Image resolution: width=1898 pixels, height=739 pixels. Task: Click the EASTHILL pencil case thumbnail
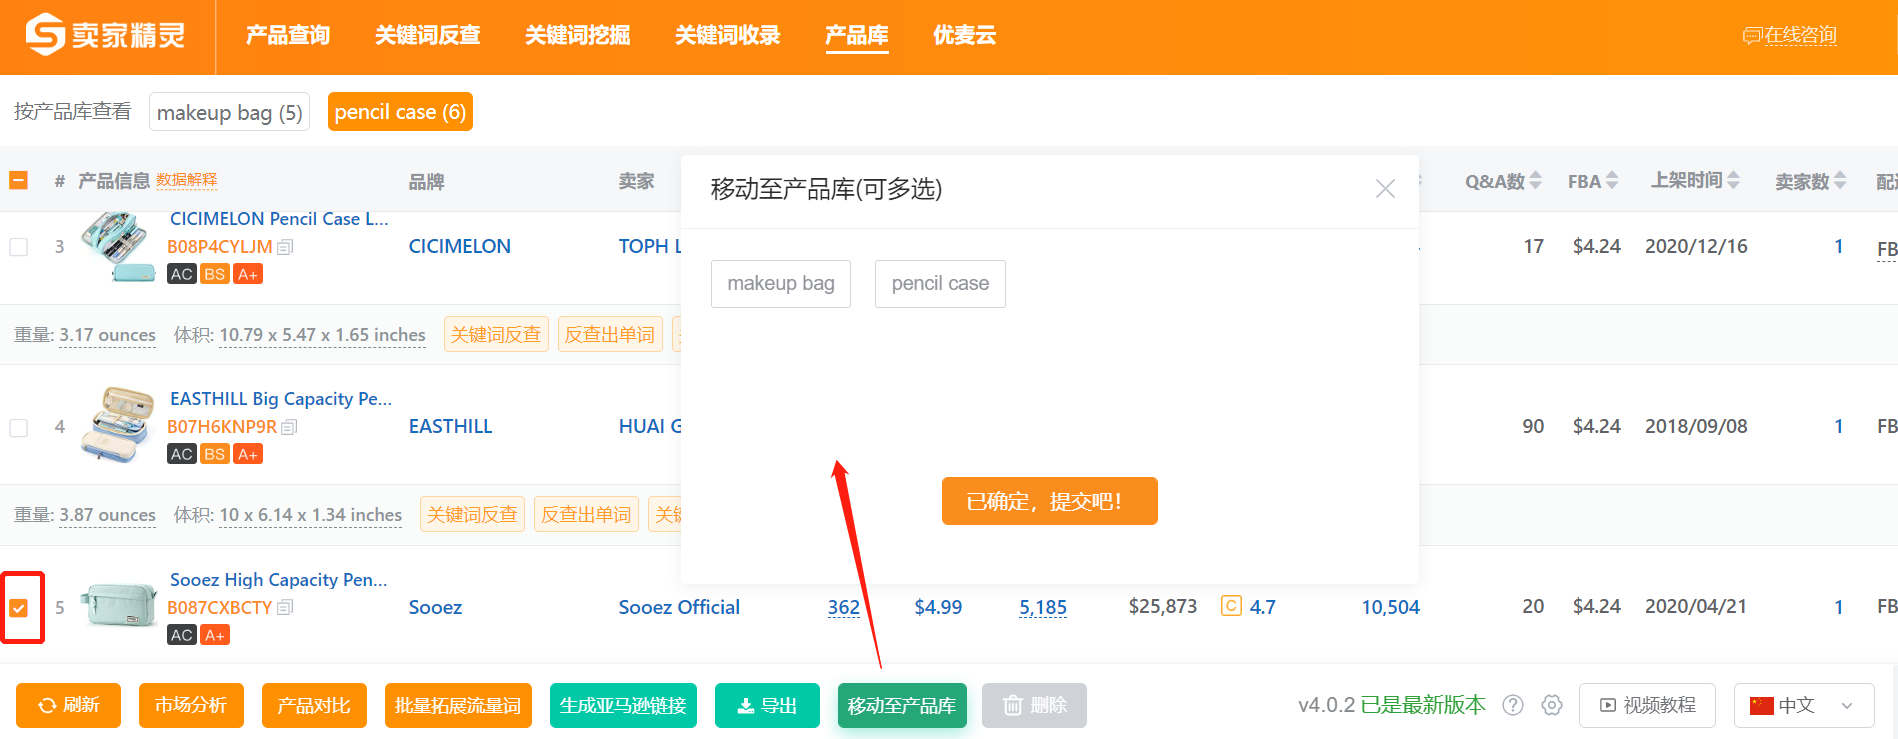pos(117,426)
